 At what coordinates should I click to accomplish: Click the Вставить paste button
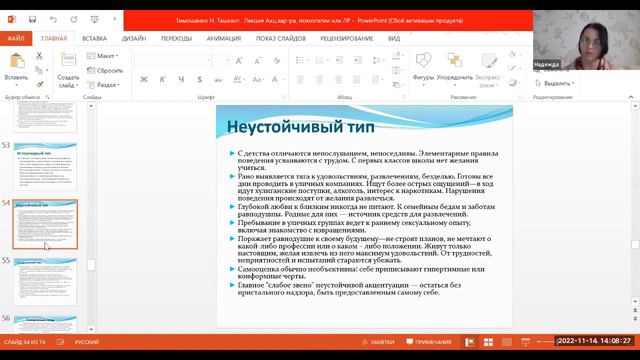(x=16, y=69)
